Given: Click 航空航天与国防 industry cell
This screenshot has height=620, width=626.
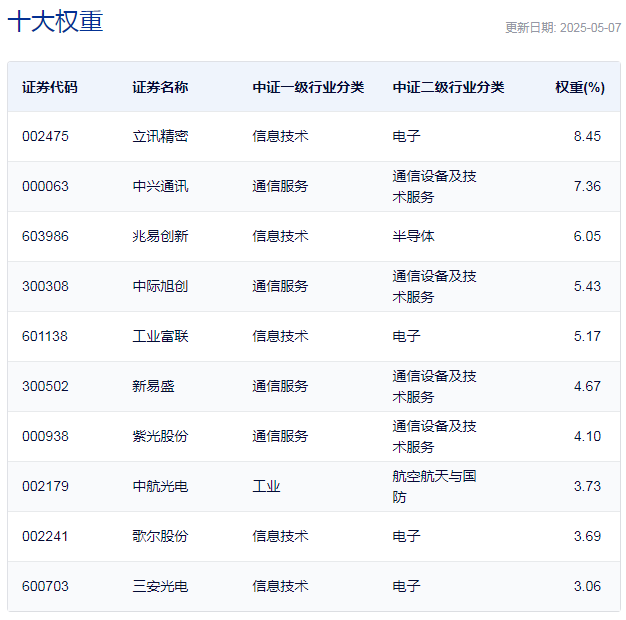Looking at the screenshot, I should pos(434,486).
